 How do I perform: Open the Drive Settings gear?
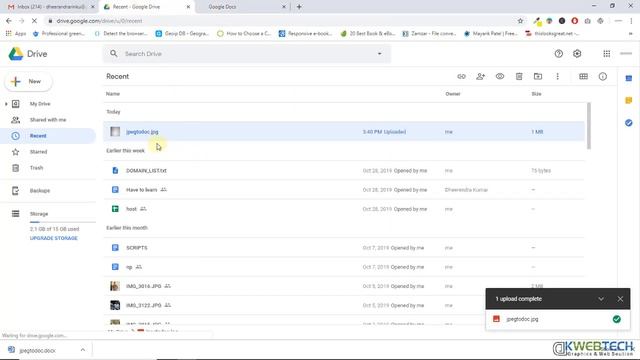pos(577,54)
